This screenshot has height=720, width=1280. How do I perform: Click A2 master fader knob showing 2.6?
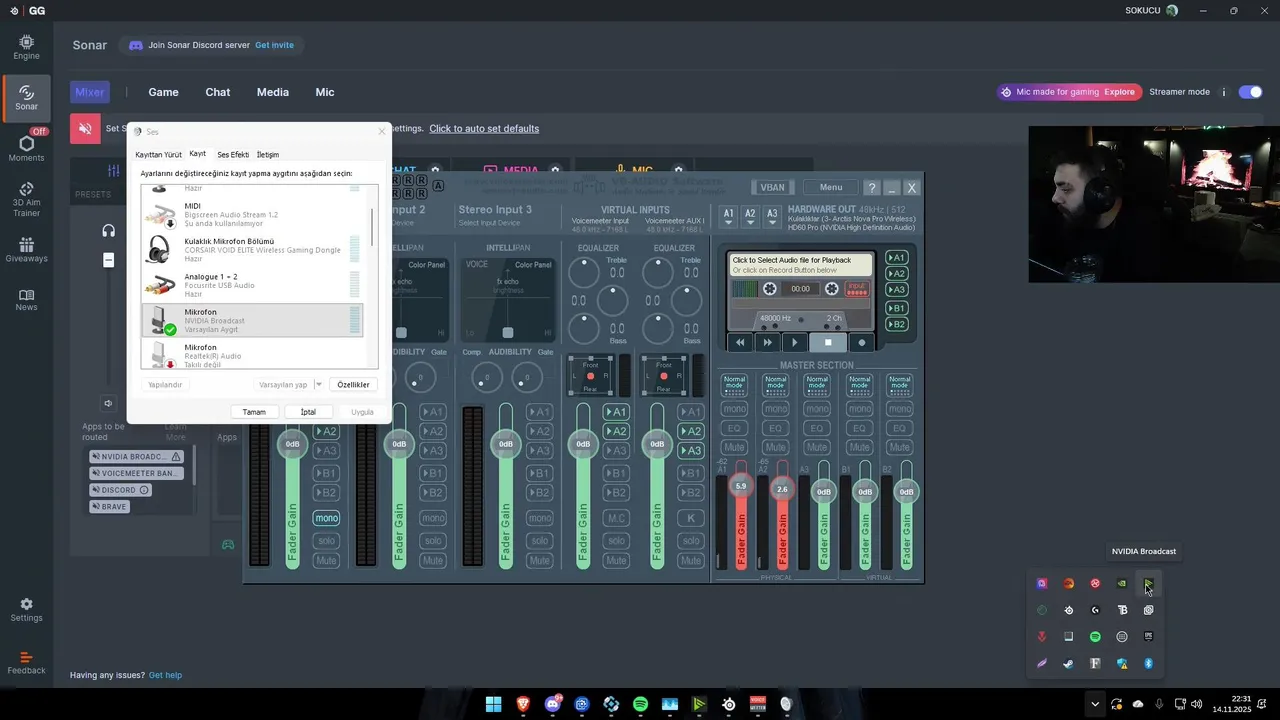[x=782, y=489]
